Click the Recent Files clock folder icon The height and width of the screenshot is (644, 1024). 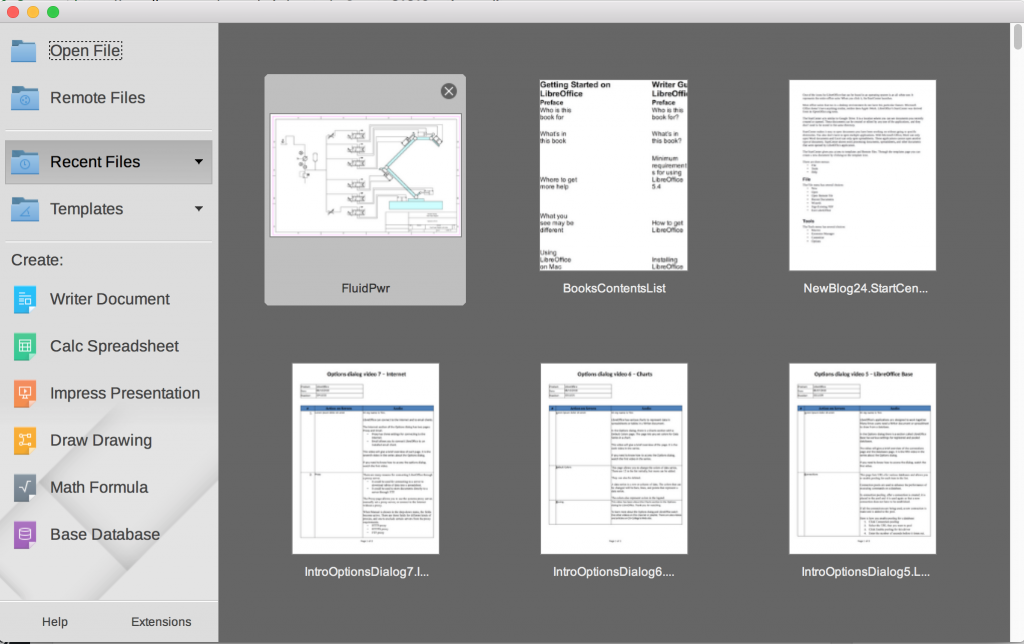click(x=25, y=162)
